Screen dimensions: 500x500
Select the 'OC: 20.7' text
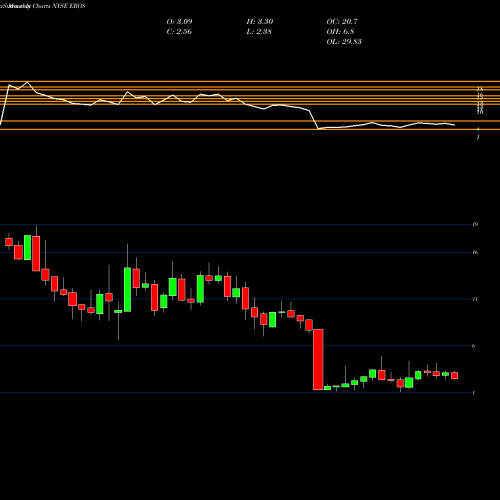click(x=342, y=22)
